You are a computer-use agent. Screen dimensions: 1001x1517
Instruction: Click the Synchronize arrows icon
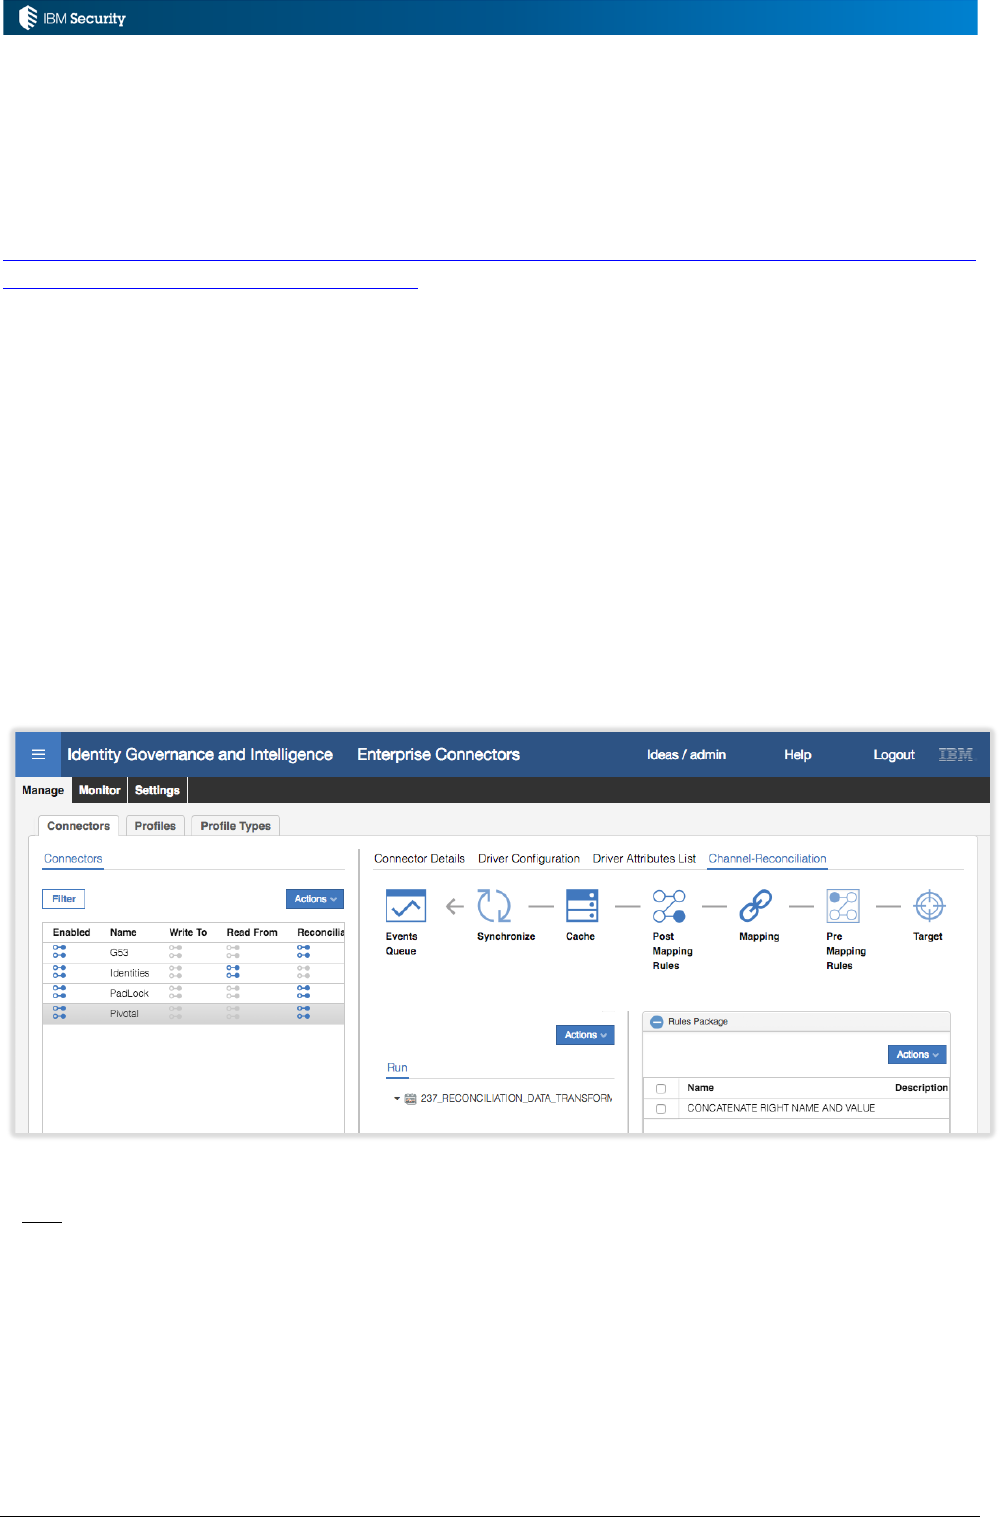pyautogui.click(x=494, y=906)
